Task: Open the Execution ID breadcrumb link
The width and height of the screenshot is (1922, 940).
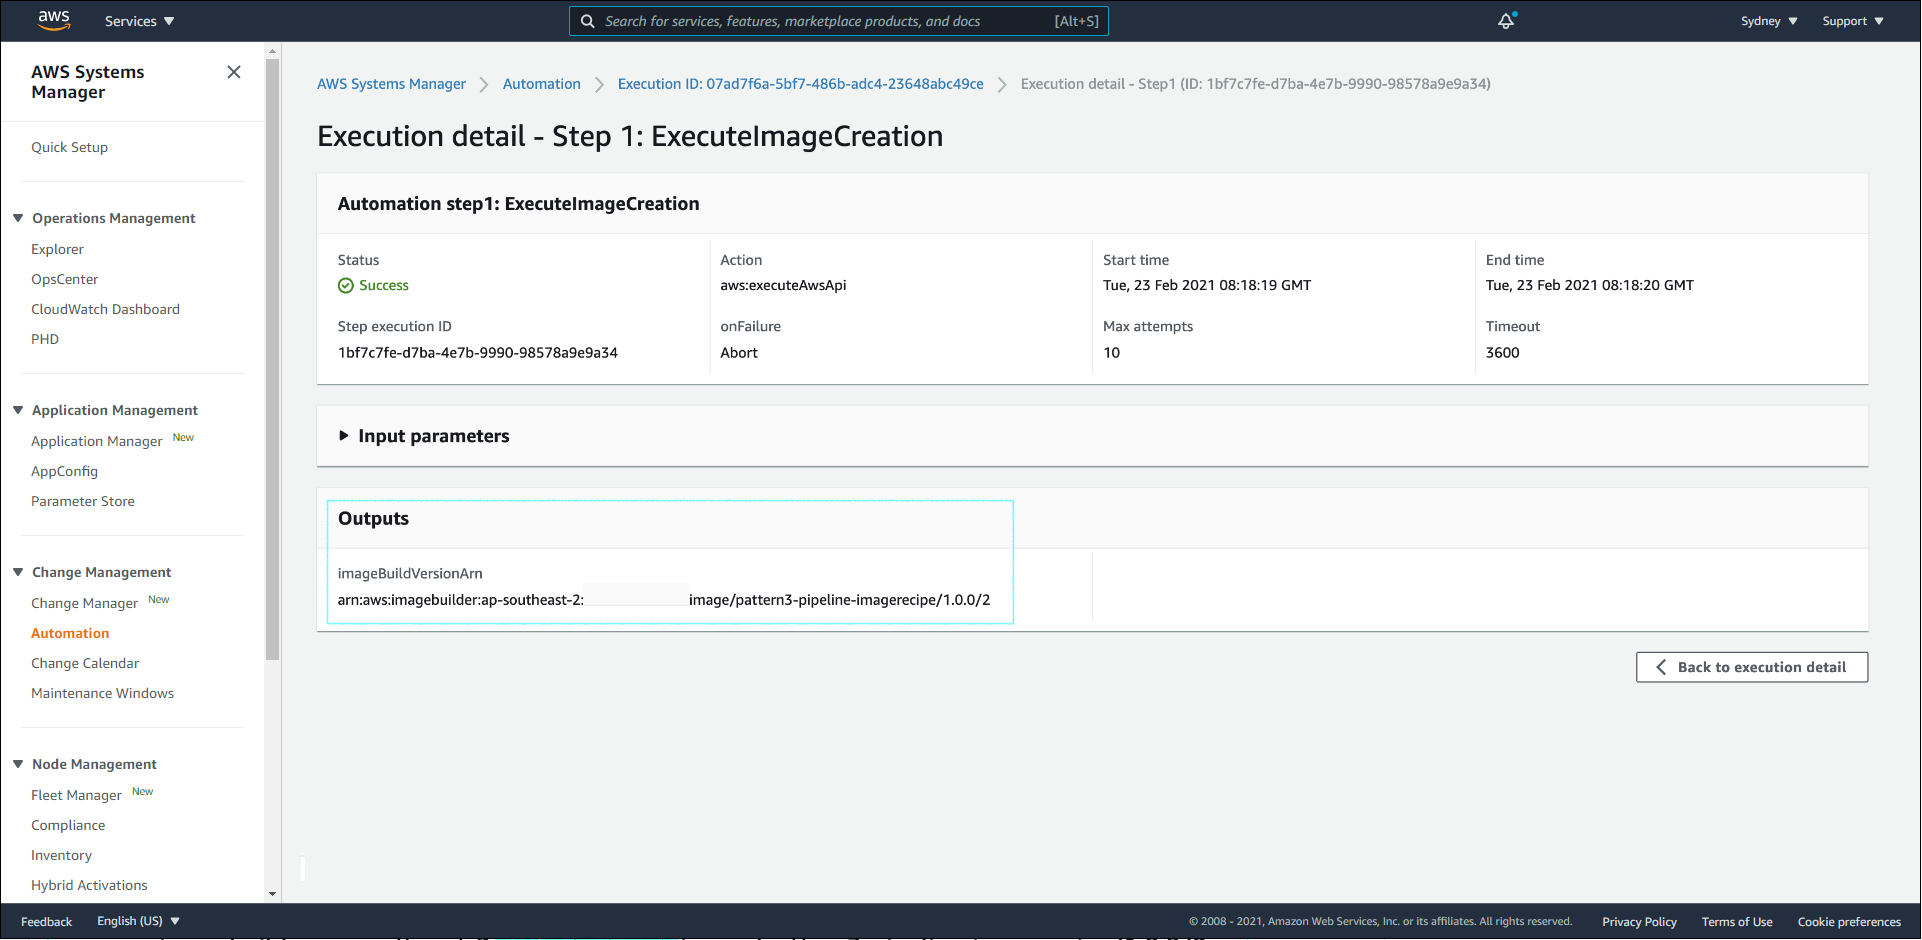Action: pos(800,84)
